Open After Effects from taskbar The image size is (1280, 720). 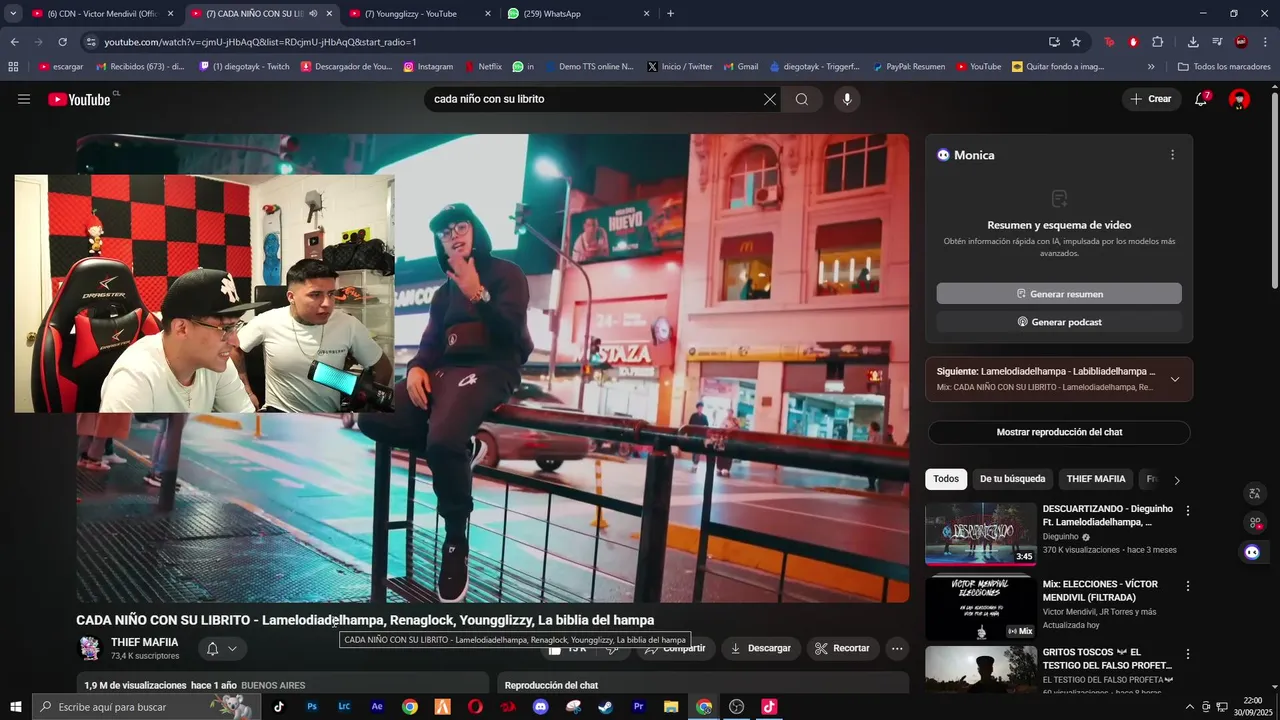pyautogui.click(x=377, y=706)
